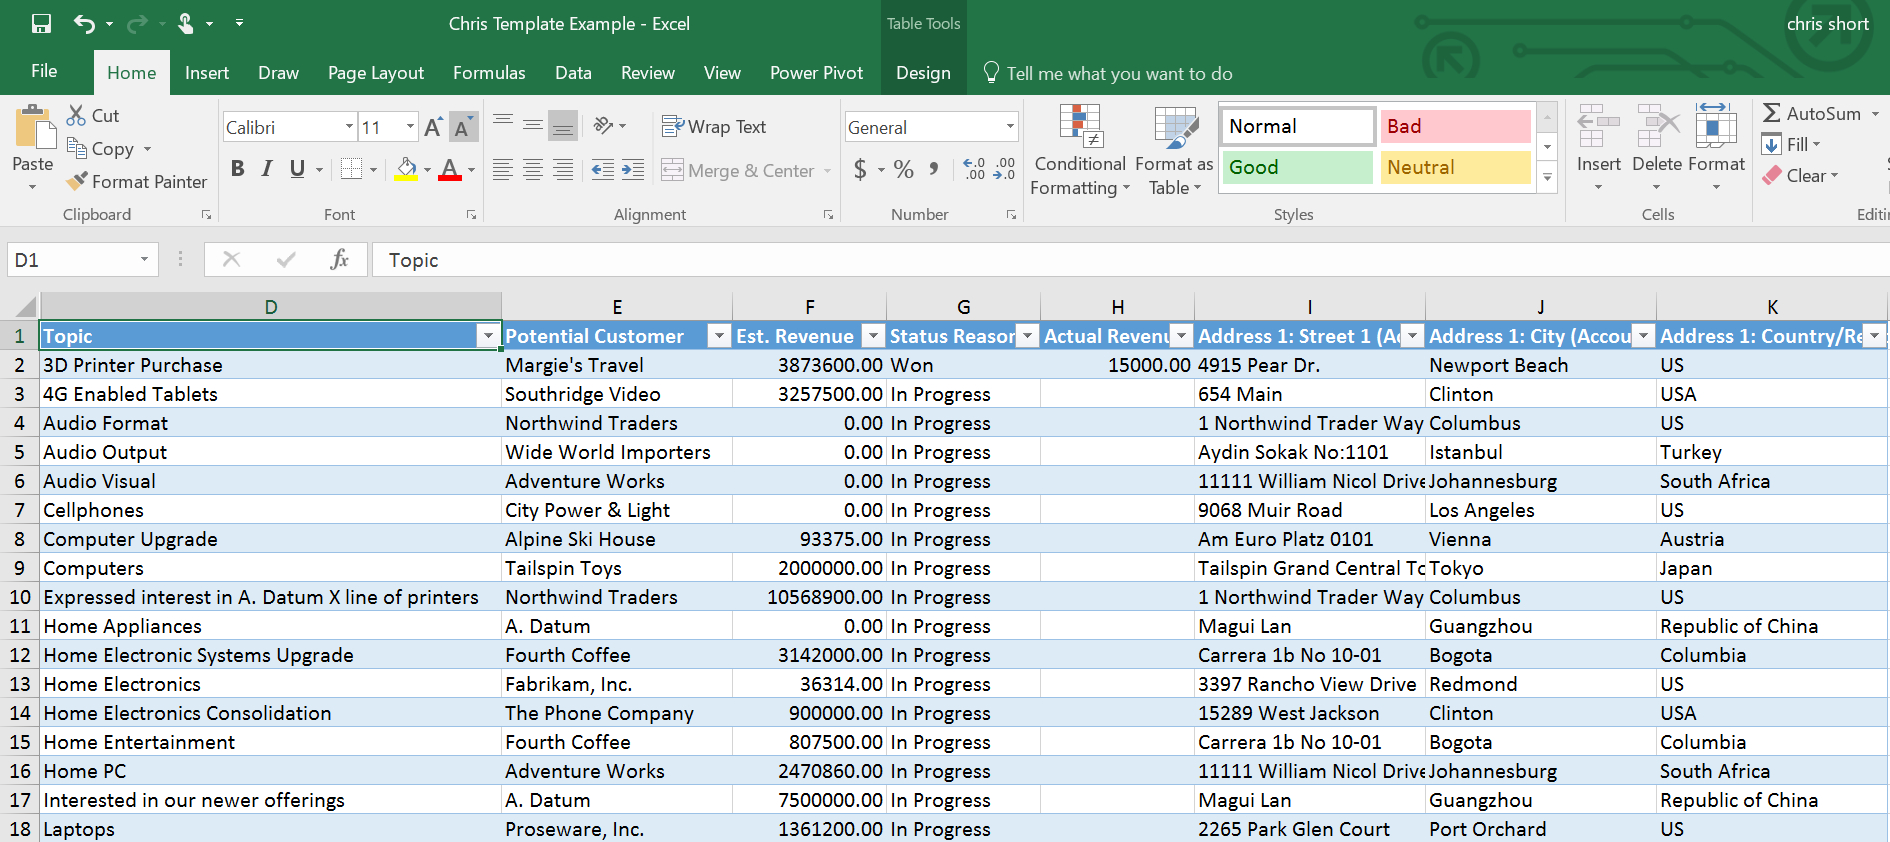Open the Power Pivot tab
Viewport: 1890px width, 842px height.
pyautogui.click(x=816, y=73)
